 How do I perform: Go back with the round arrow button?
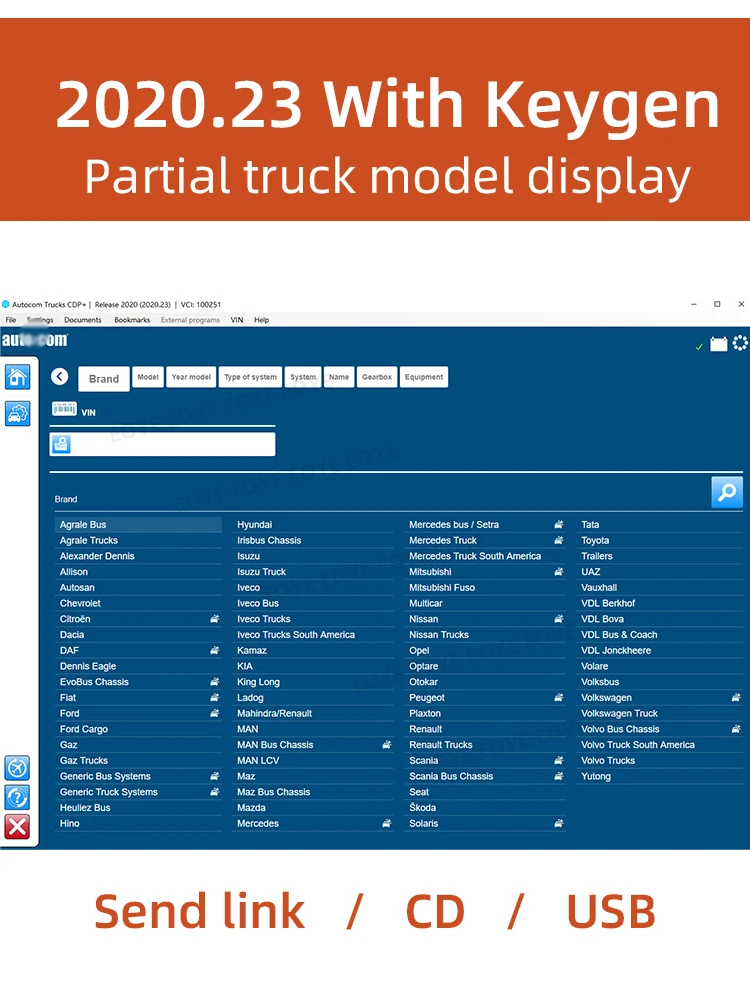tap(60, 376)
